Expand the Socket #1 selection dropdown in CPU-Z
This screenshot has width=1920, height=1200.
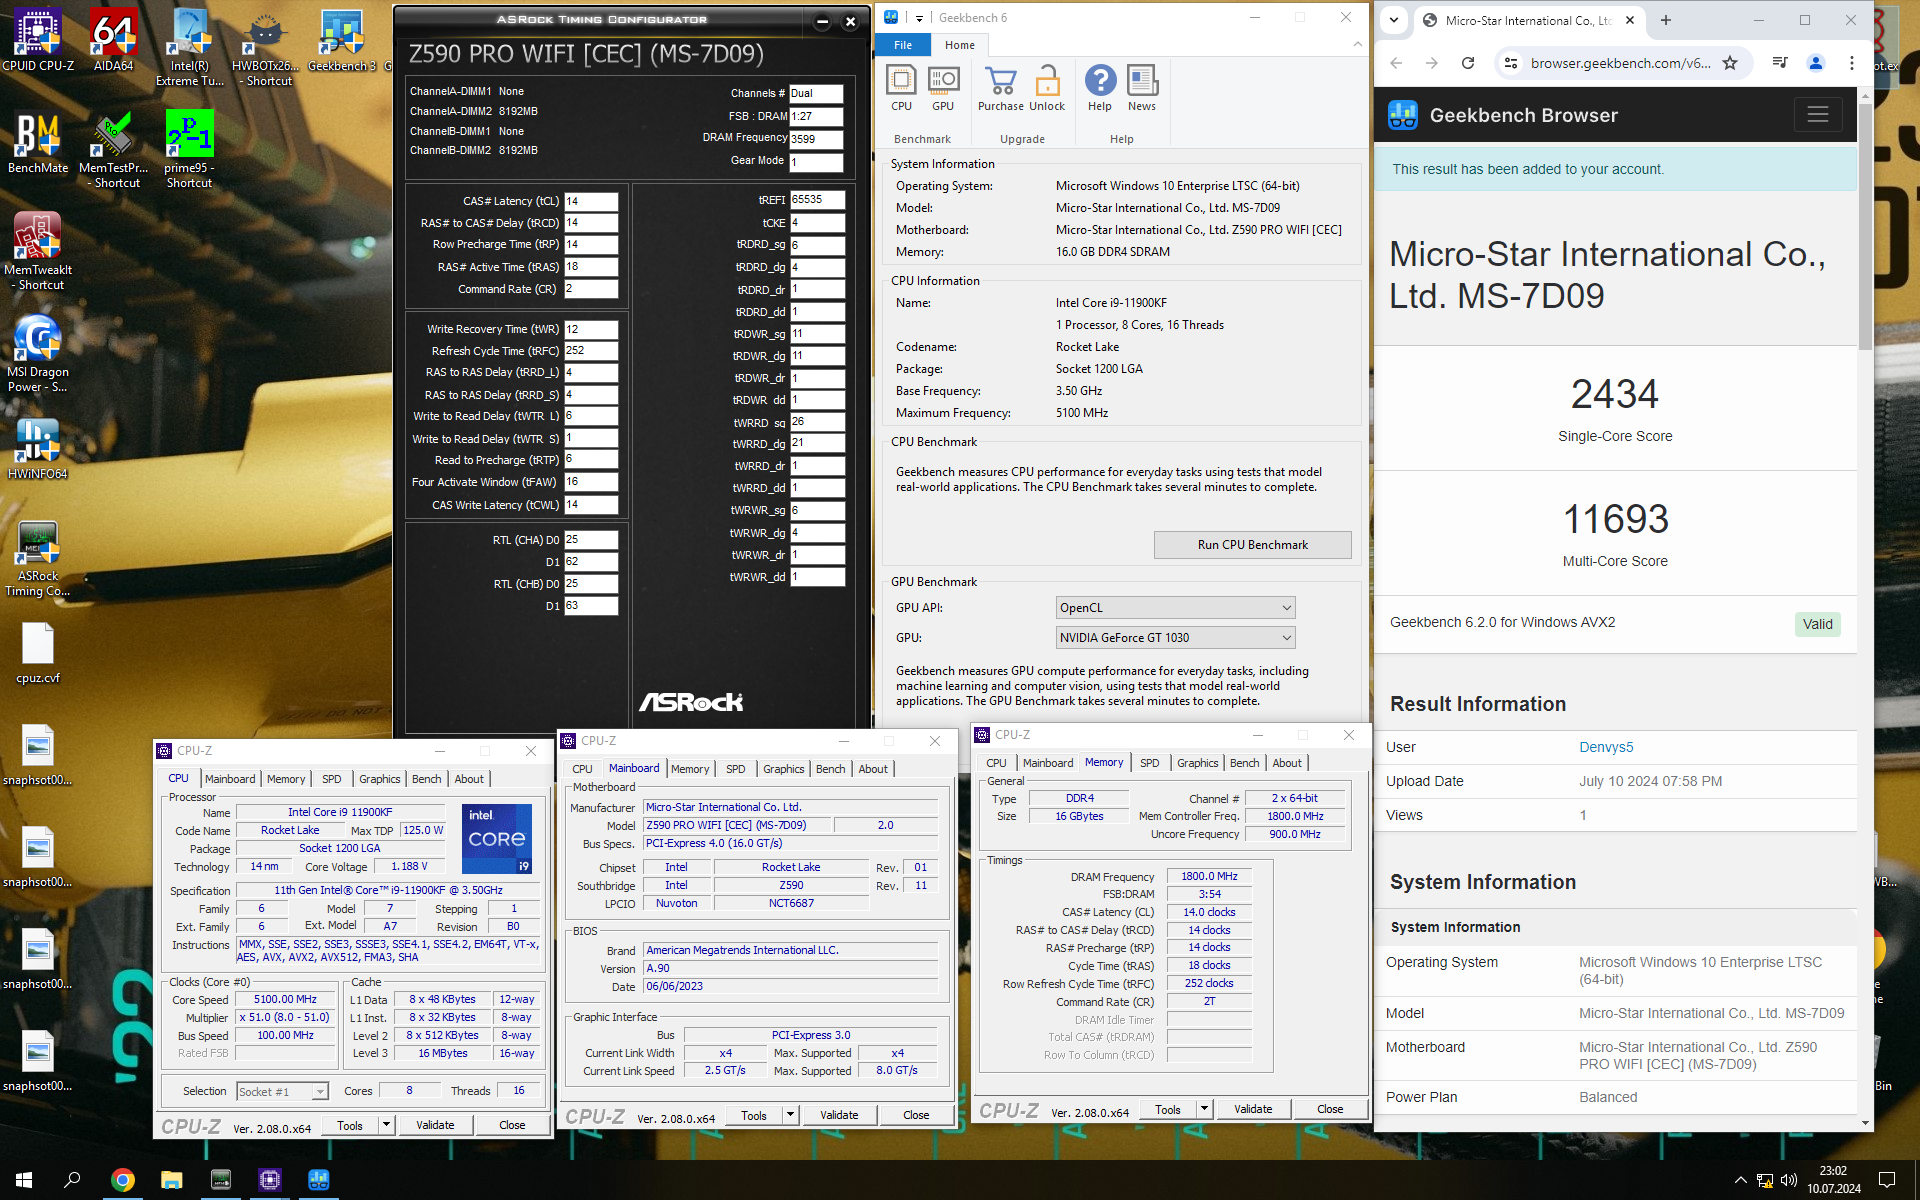pos(320,1092)
